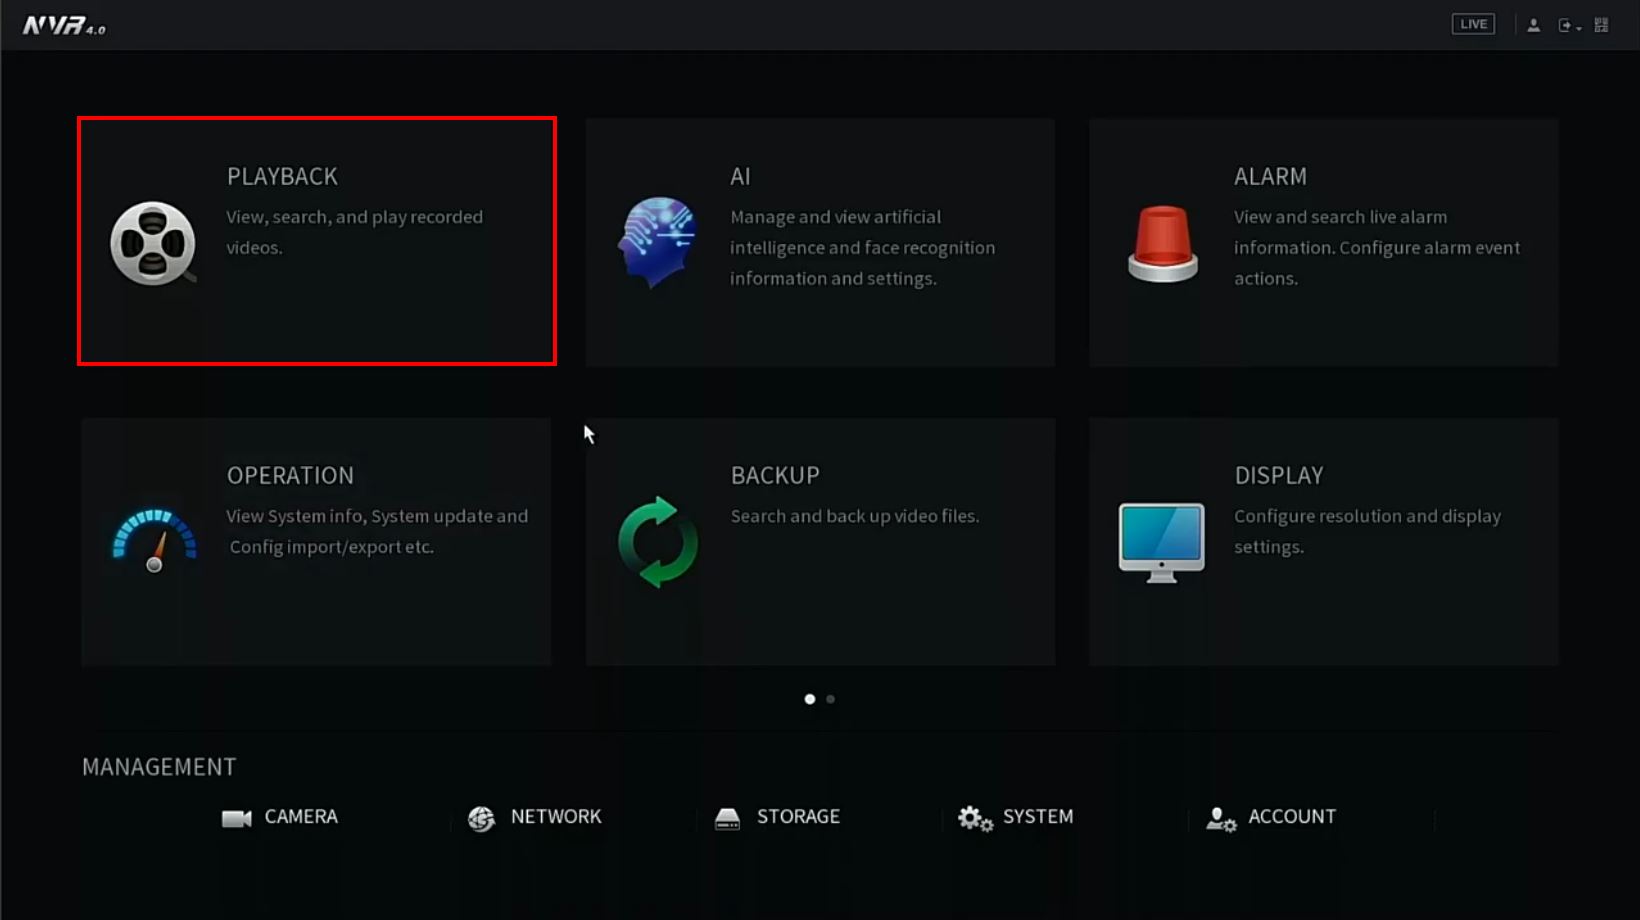Switch to LIVE view

tap(1473, 24)
